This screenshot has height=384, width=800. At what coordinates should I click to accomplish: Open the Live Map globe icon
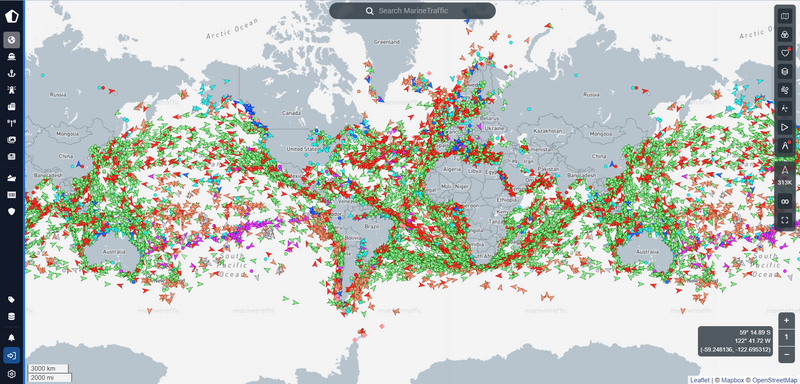[x=12, y=40]
